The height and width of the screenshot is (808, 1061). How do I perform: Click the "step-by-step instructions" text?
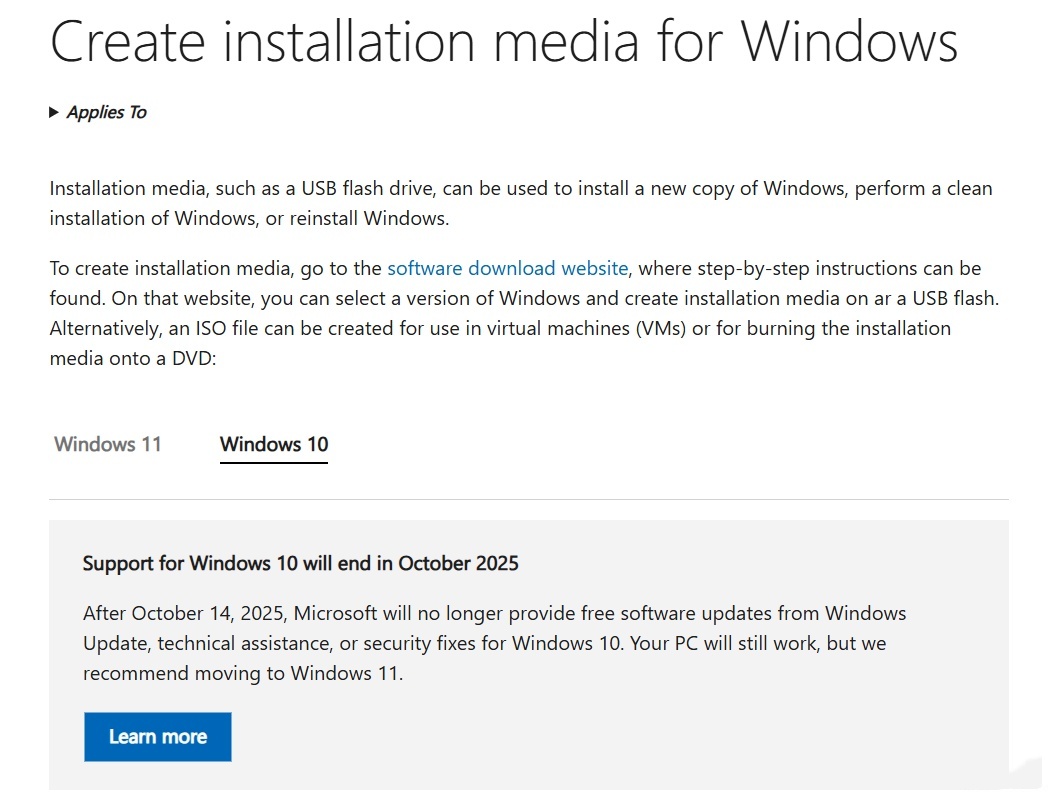771,268
